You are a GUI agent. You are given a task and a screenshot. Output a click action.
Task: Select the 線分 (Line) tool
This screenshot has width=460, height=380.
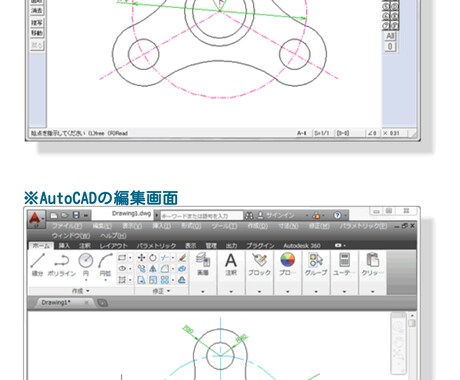tap(37, 265)
